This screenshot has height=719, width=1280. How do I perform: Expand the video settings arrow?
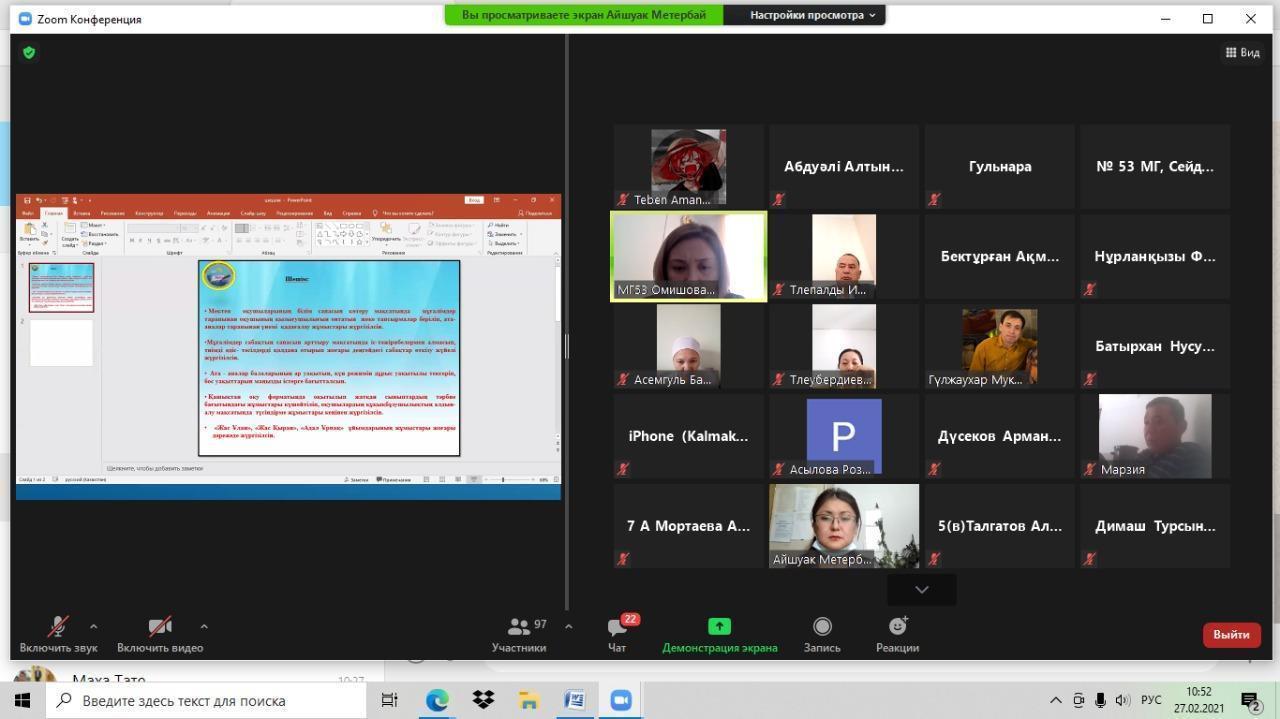(x=204, y=626)
